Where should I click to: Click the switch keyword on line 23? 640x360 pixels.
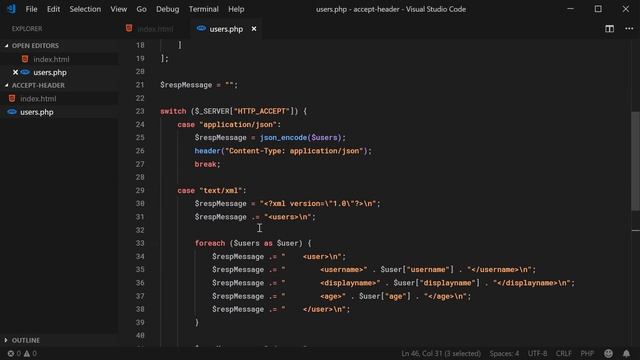point(173,111)
